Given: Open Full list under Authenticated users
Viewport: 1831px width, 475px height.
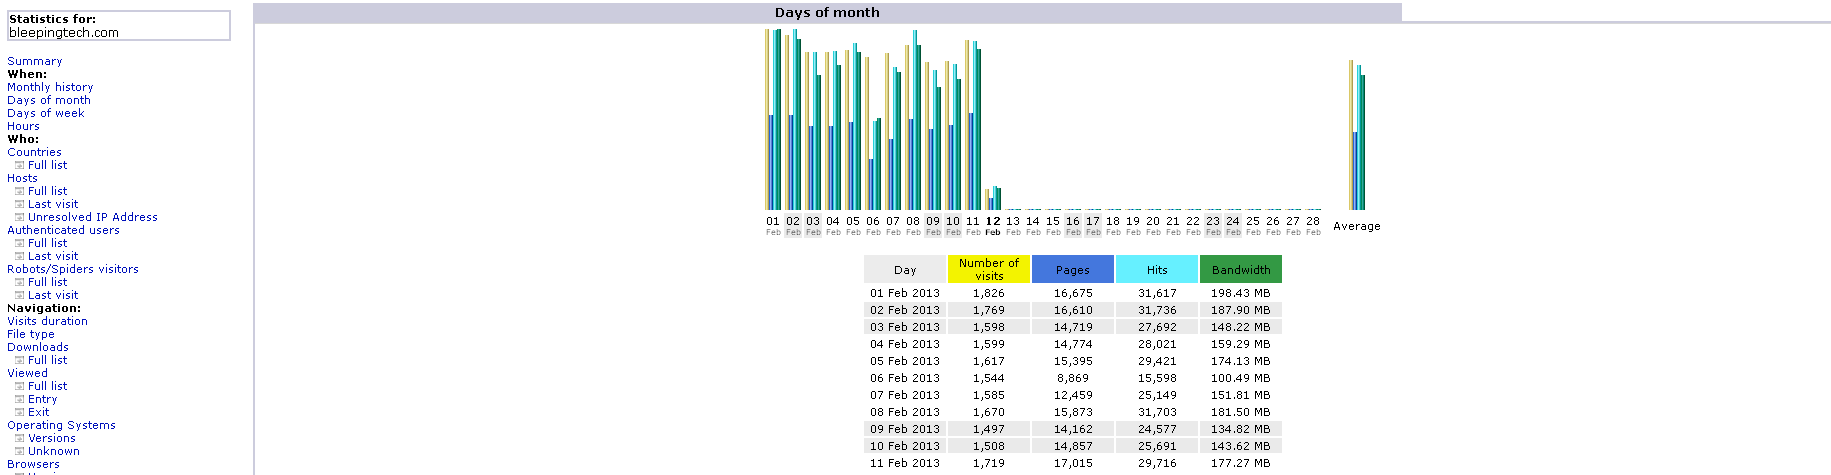Looking at the screenshot, I should point(47,243).
